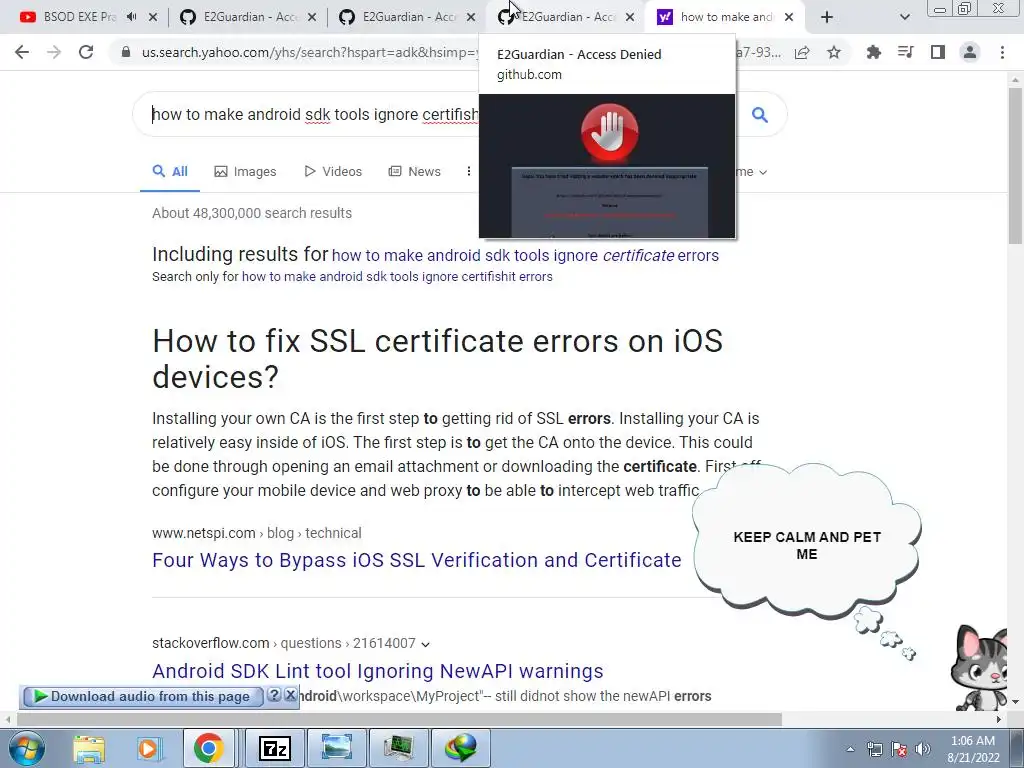Open Internet Download Manager taskbar item

(x=461, y=748)
